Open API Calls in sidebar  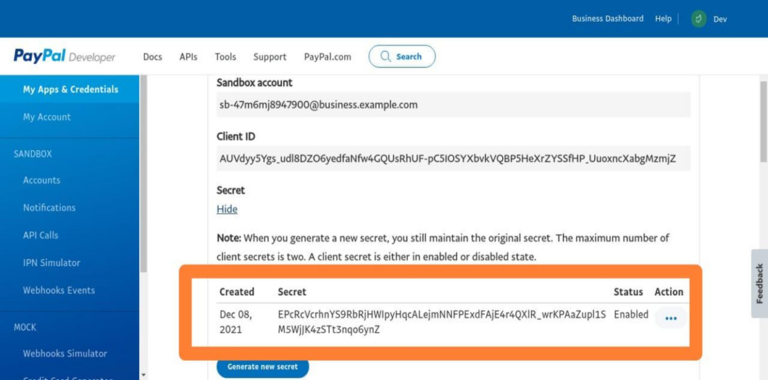[x=41, y=235]
